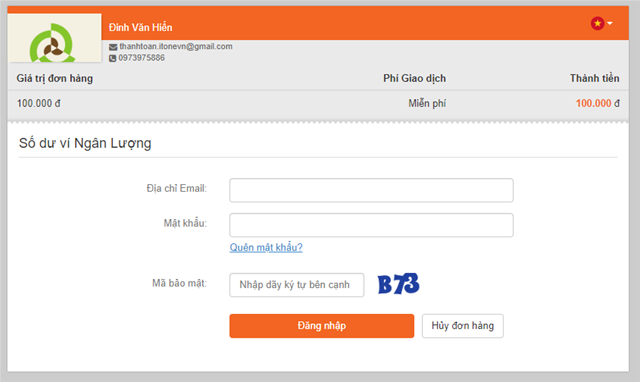Viewport: 640px width, 382px height.
Task: Click the Đăng nhập login button
Action: (x=322, y=326)
